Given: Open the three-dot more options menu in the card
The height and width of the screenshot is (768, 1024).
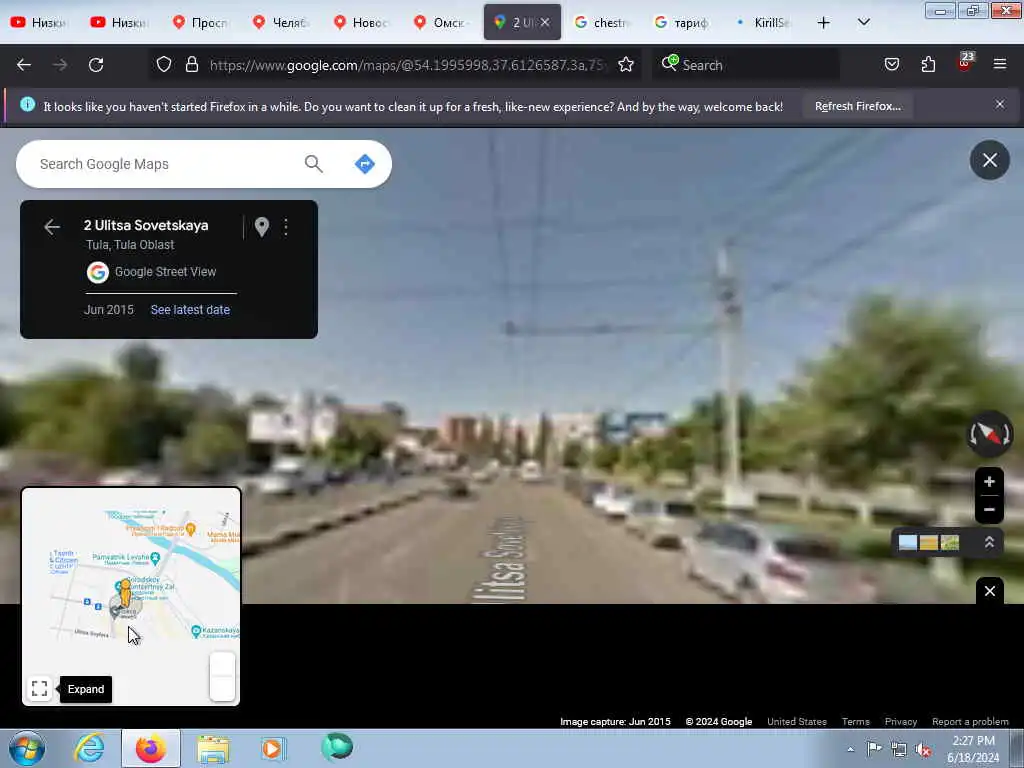Looking at the screenshot, I should (x=285, y=227).
